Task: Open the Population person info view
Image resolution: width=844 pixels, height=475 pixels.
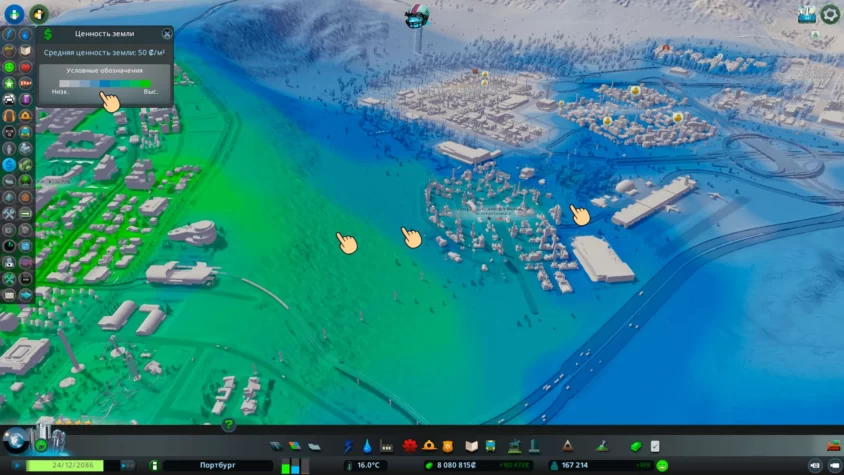Action: 9,148
